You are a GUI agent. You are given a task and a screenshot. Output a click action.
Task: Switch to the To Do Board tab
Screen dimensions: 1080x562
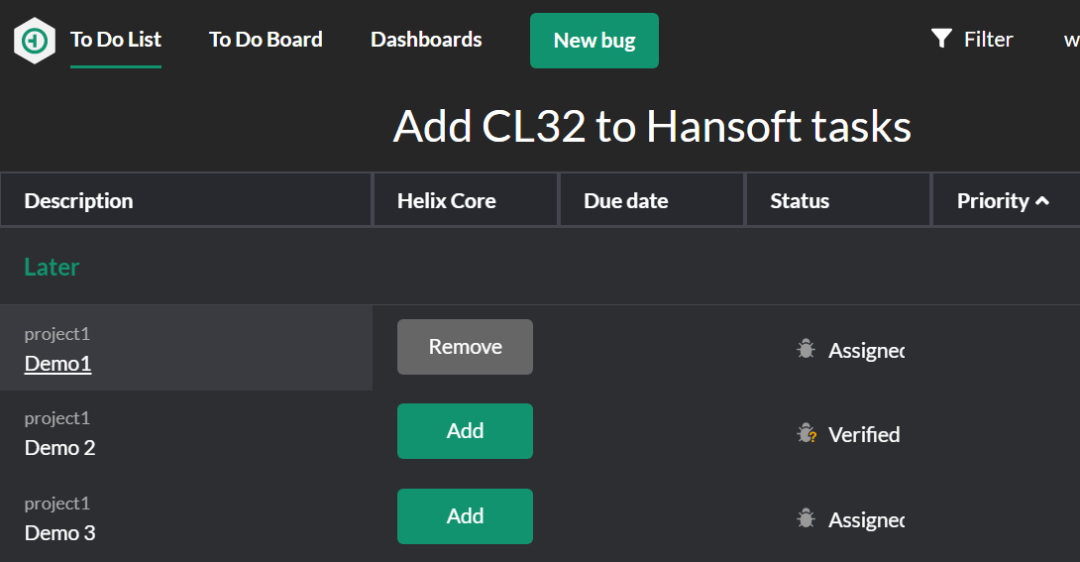pyautogui.click(x=265, y=40)
